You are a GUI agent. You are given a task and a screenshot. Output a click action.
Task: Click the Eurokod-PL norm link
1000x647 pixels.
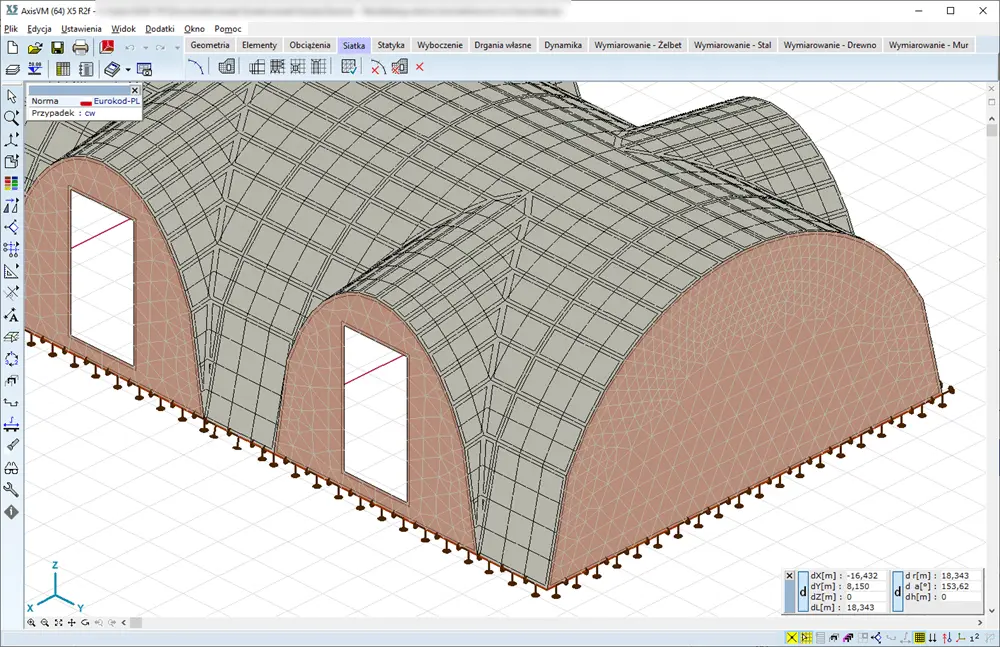(115, 101)
